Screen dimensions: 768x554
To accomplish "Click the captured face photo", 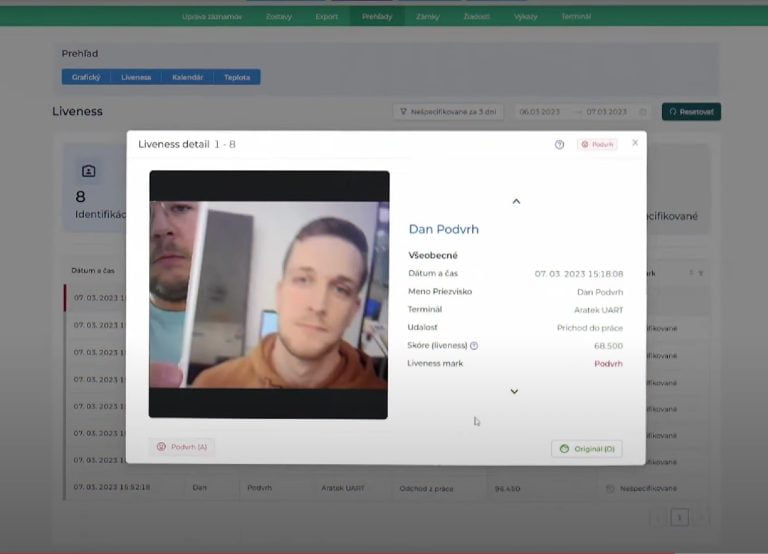I will (269, 294).
